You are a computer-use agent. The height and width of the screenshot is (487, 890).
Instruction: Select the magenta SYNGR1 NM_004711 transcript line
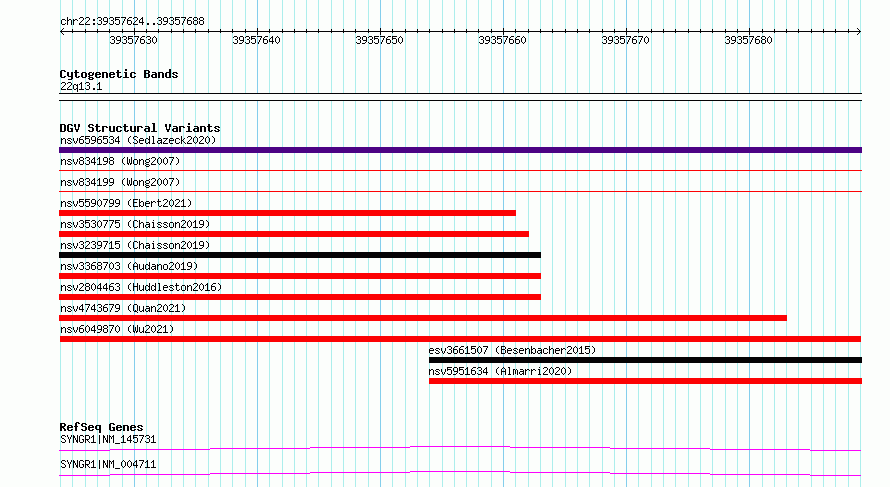(x=460, y=473)
